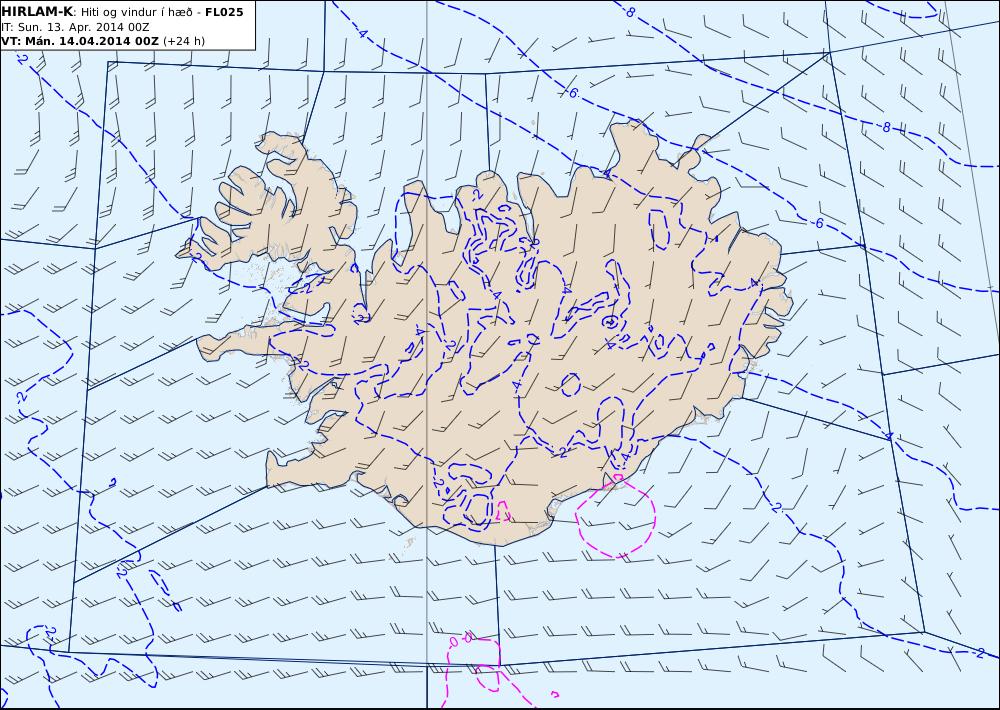Click the "VT: Mán. 14.04.2014 00Z" valid time
The width and height of the screenshot is (1000, 710).
80,41
